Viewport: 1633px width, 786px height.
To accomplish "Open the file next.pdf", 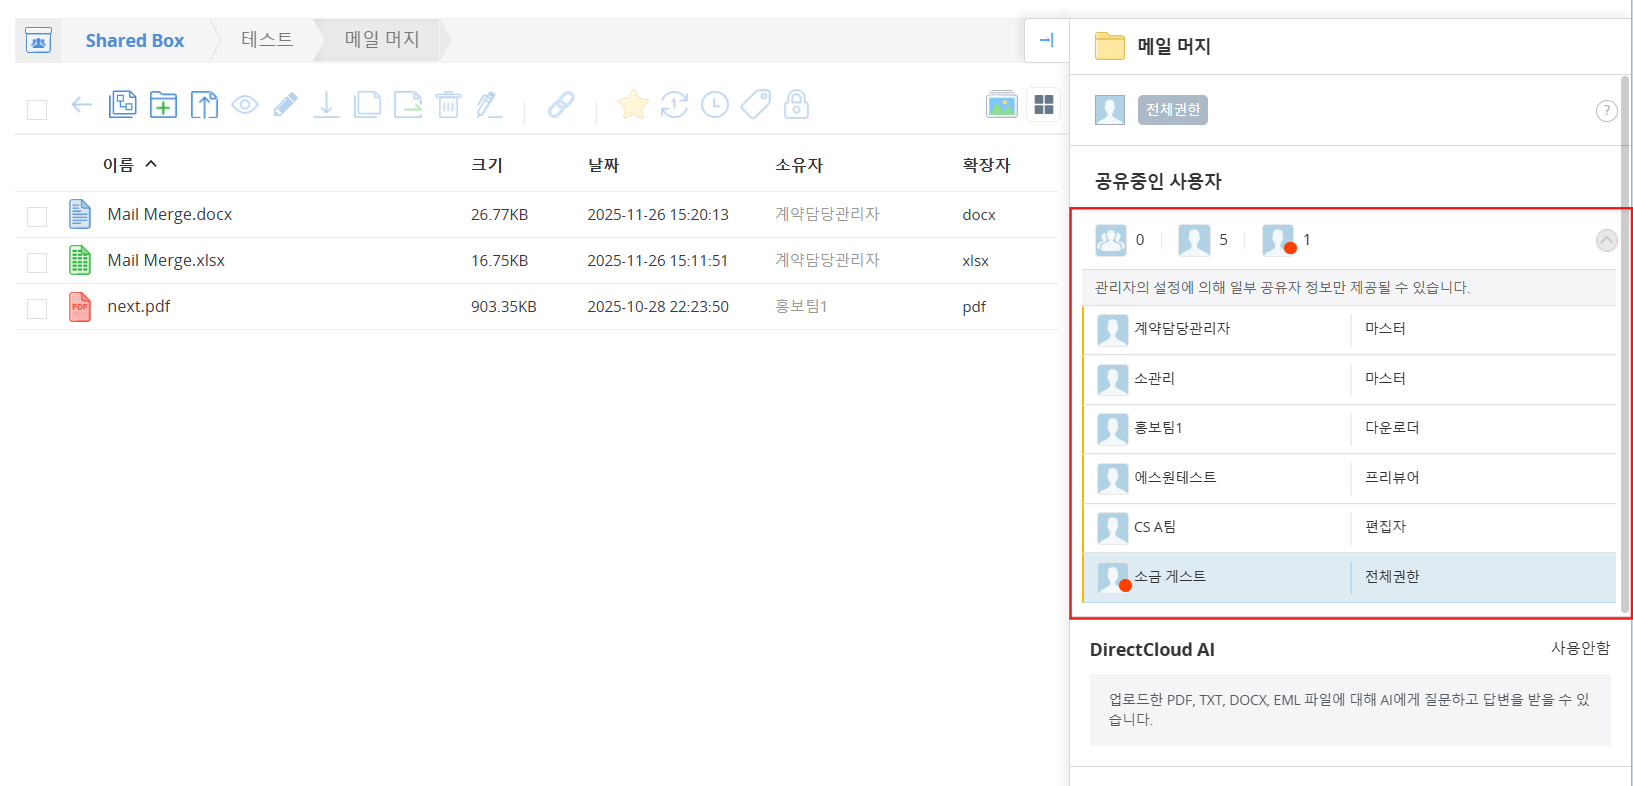I will tap(139, 306).
